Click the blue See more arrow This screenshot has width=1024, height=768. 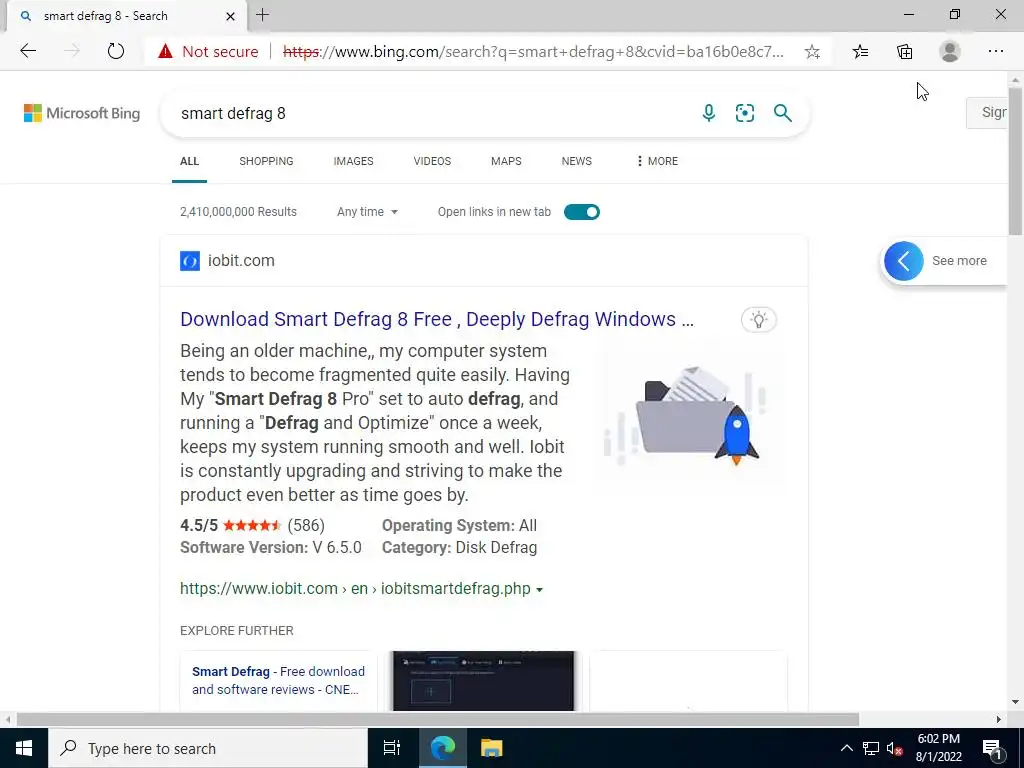tap(904, 261)
